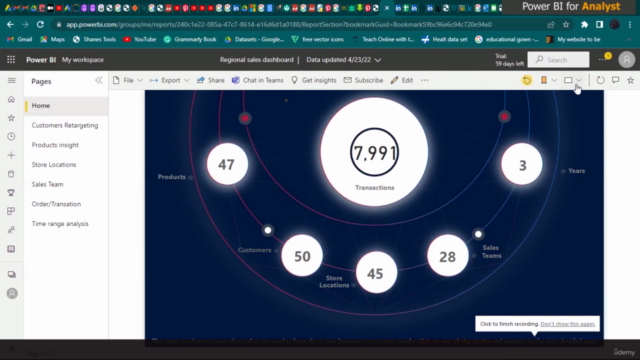Click the 45 Store Locations circle
Screen dimensions: 640x360
pos(376,272)
